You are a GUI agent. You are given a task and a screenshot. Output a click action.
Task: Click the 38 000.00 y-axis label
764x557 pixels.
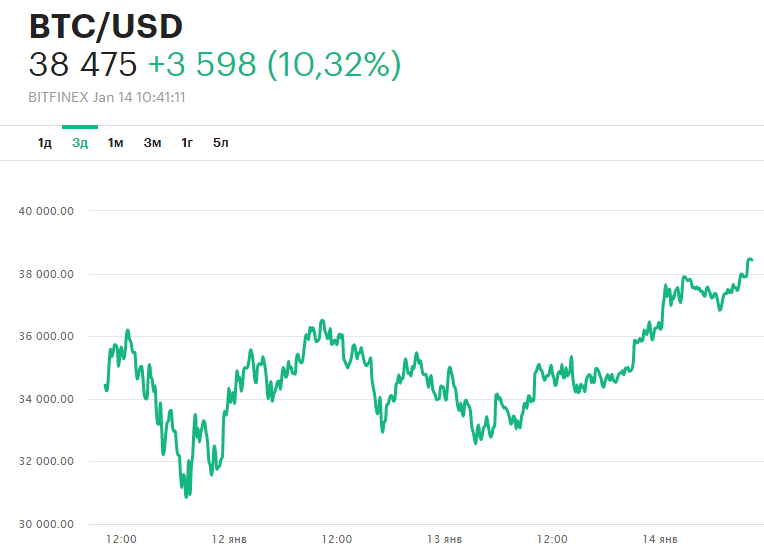(48, 274)
